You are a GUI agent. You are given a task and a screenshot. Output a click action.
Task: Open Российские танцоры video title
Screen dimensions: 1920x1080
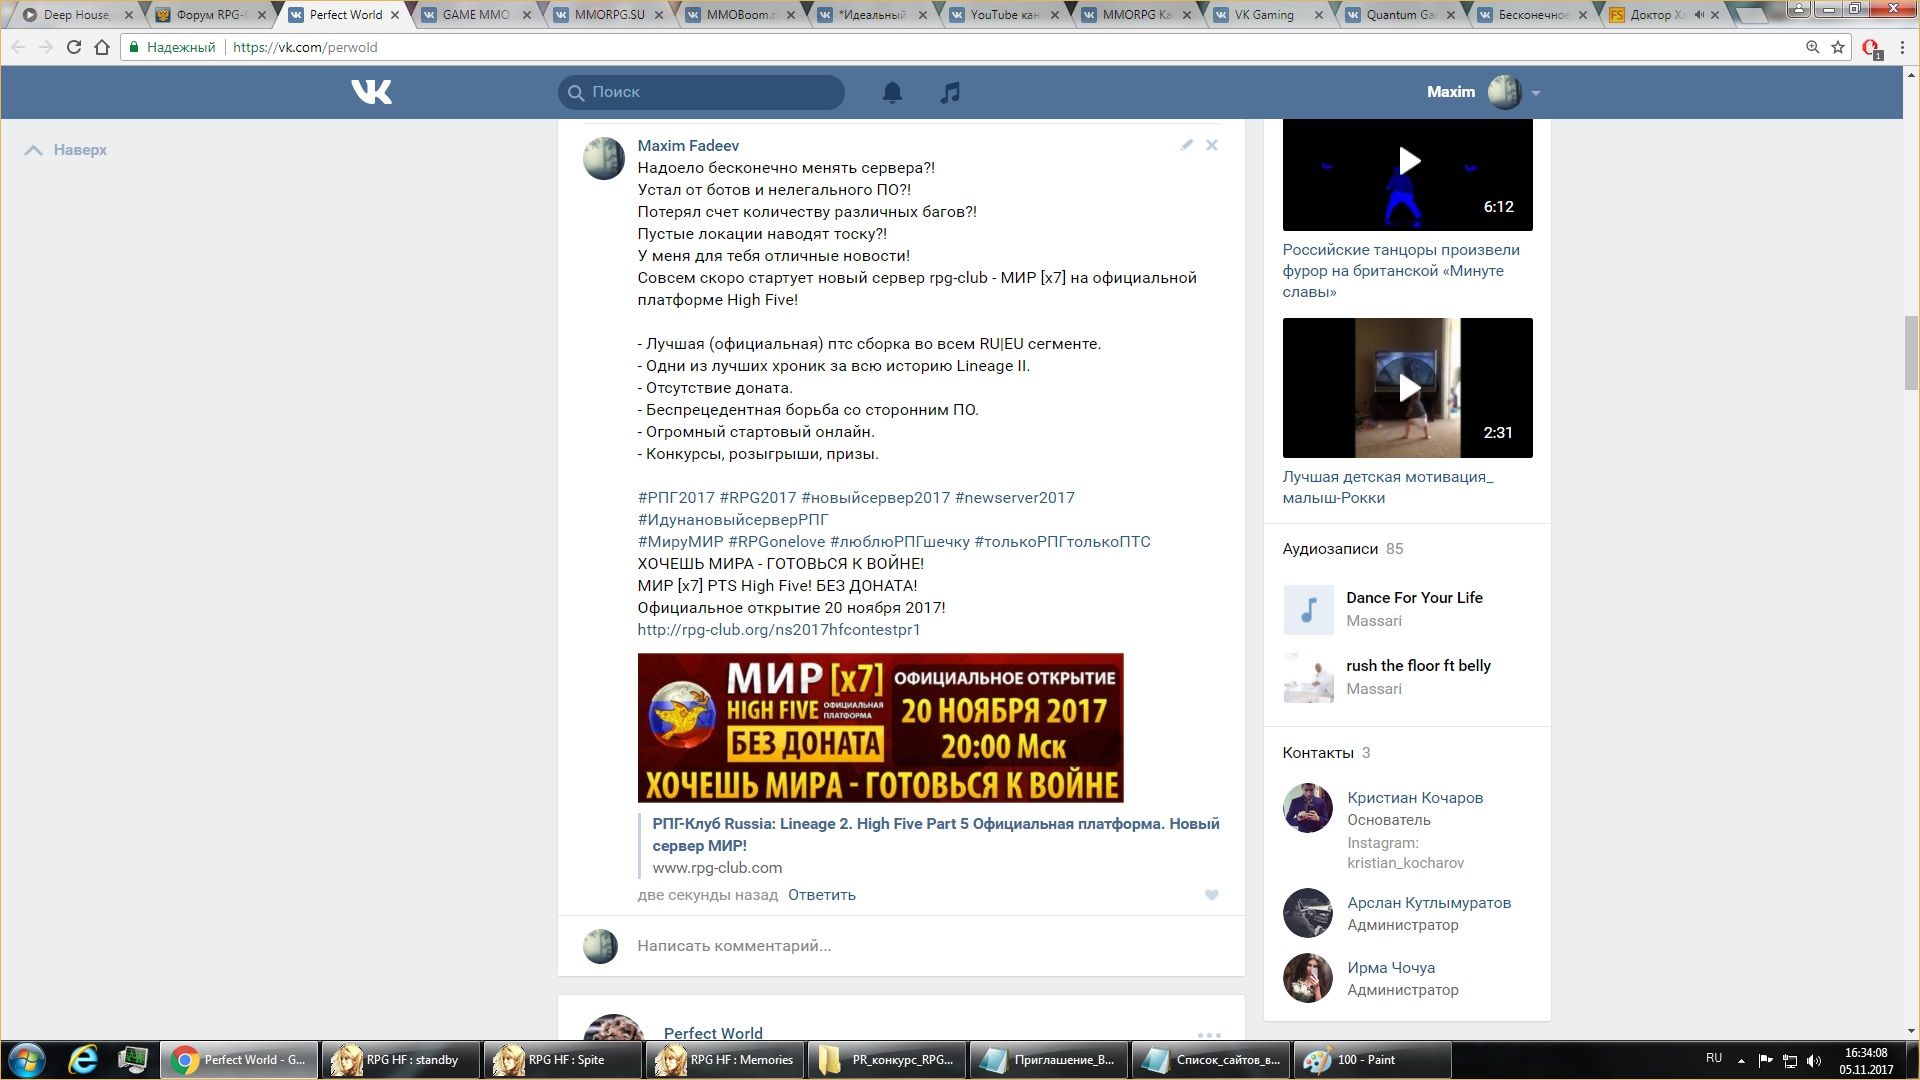(x=1400, y=271)
